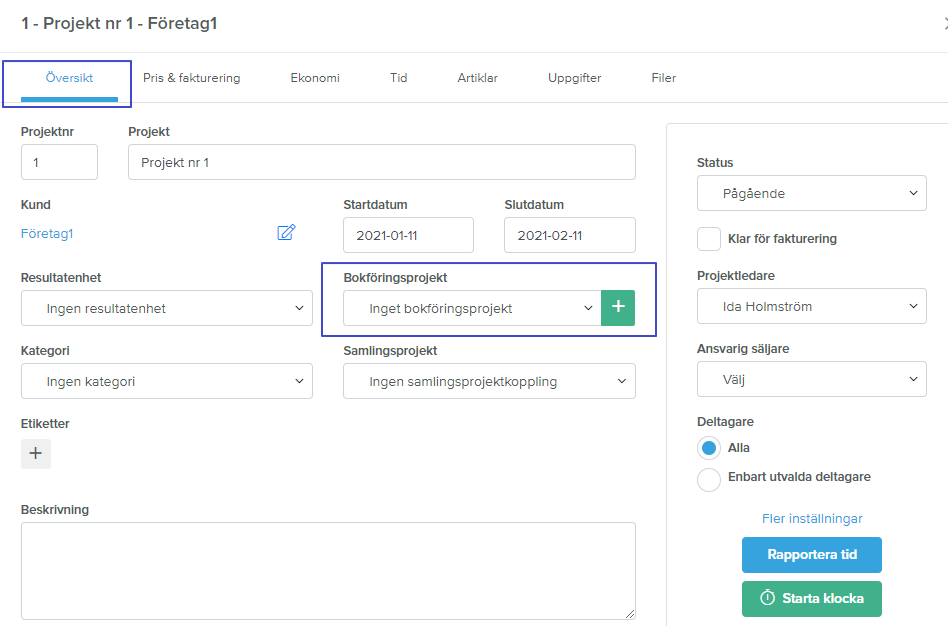This screenshot has height=626, width=948.
Task: Open the Samlingsprojekt dropdown
Action: click(489, 381)
